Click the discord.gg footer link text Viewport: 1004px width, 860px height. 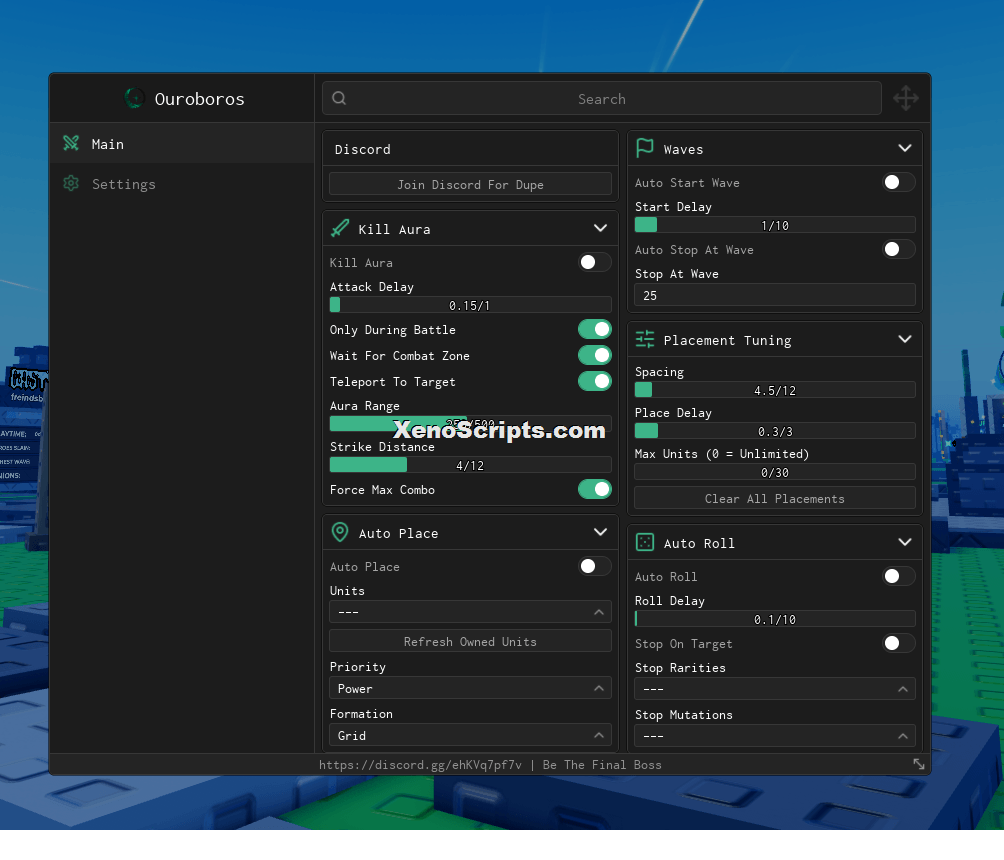420,765
